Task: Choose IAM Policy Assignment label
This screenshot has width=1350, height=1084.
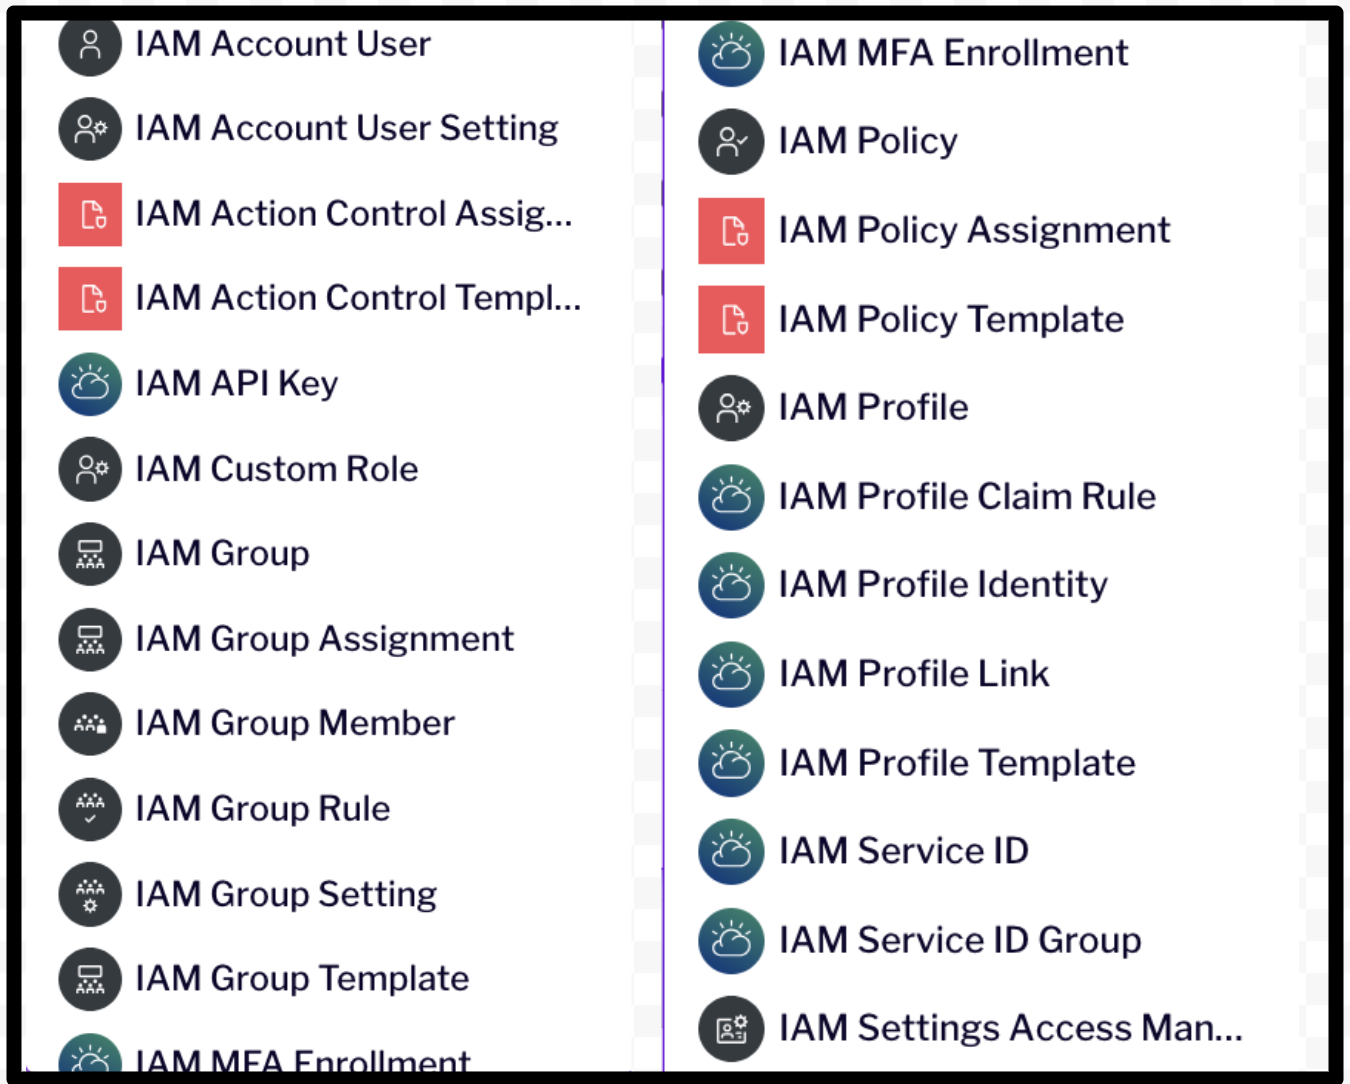Action: point(973,231)
